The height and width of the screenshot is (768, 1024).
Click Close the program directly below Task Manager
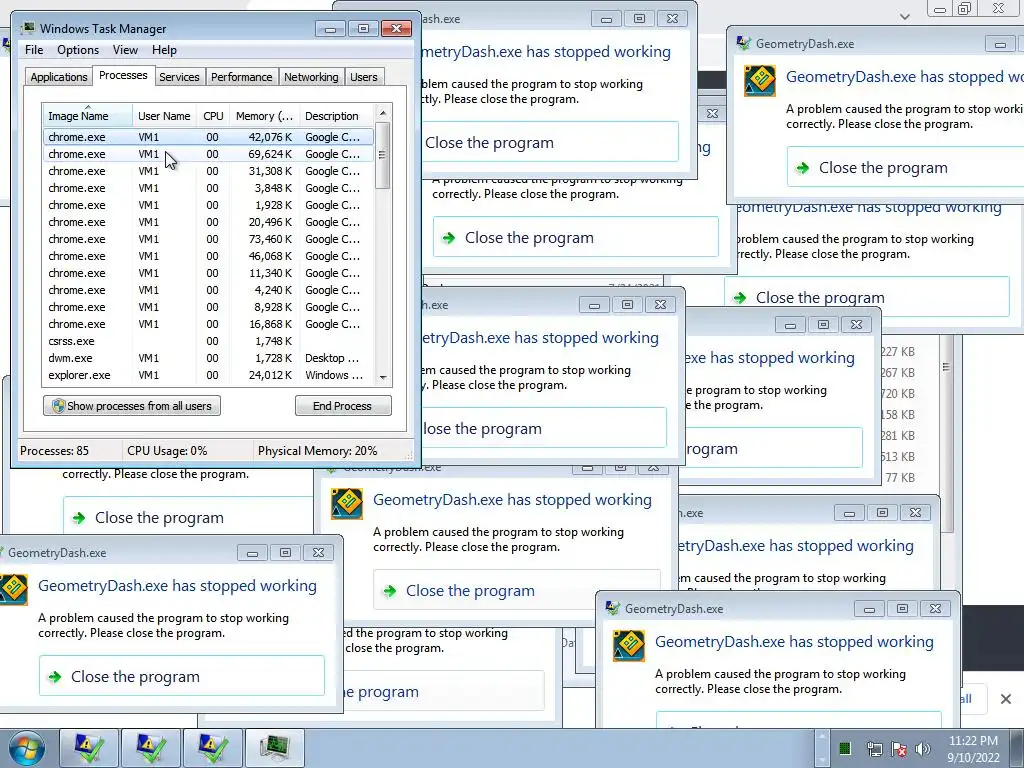point(188,517)
